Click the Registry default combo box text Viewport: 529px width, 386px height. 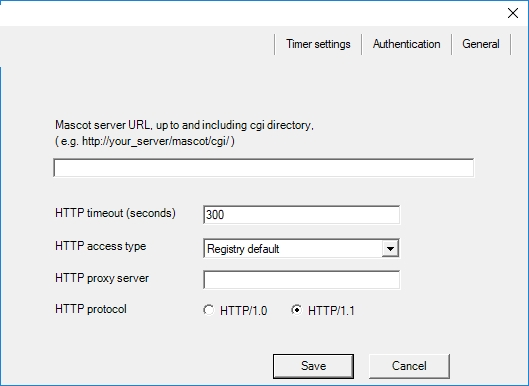click(243, 249)
